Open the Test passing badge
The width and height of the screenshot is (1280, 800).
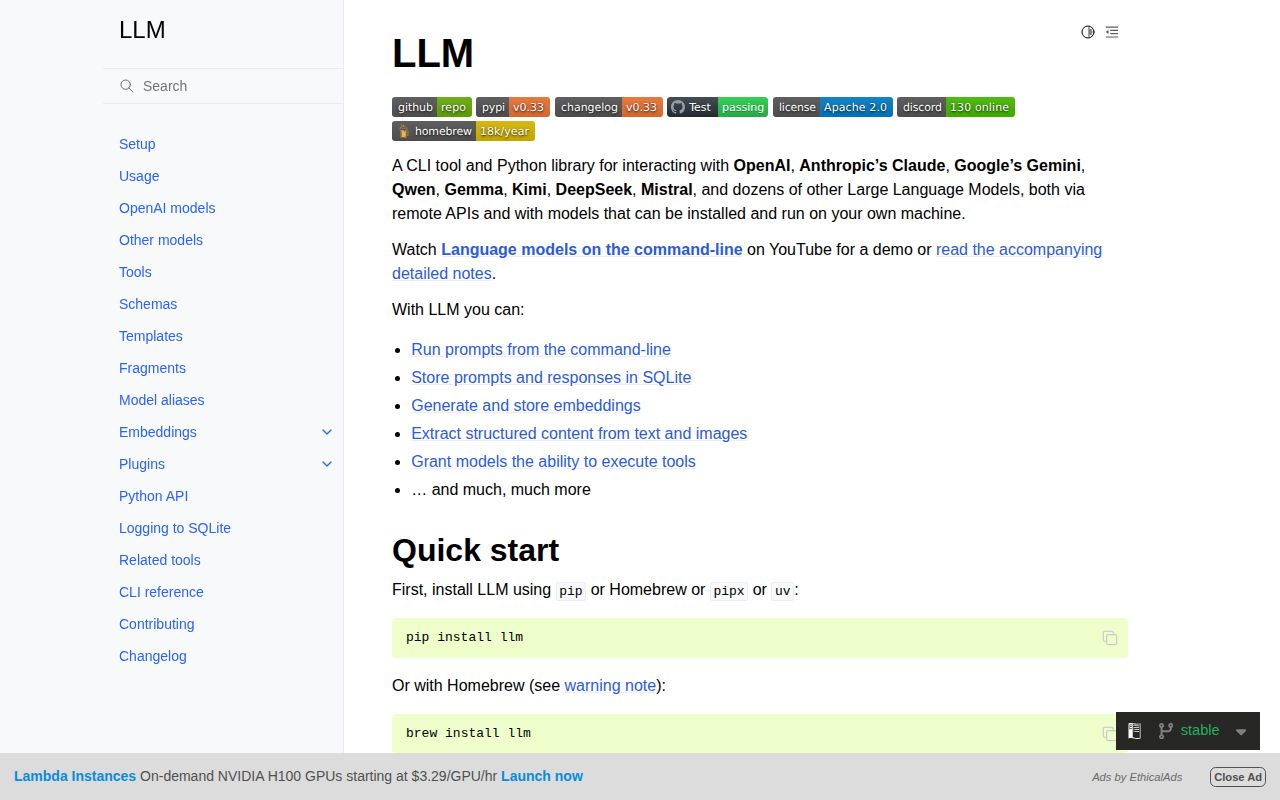tap(718, 107)
